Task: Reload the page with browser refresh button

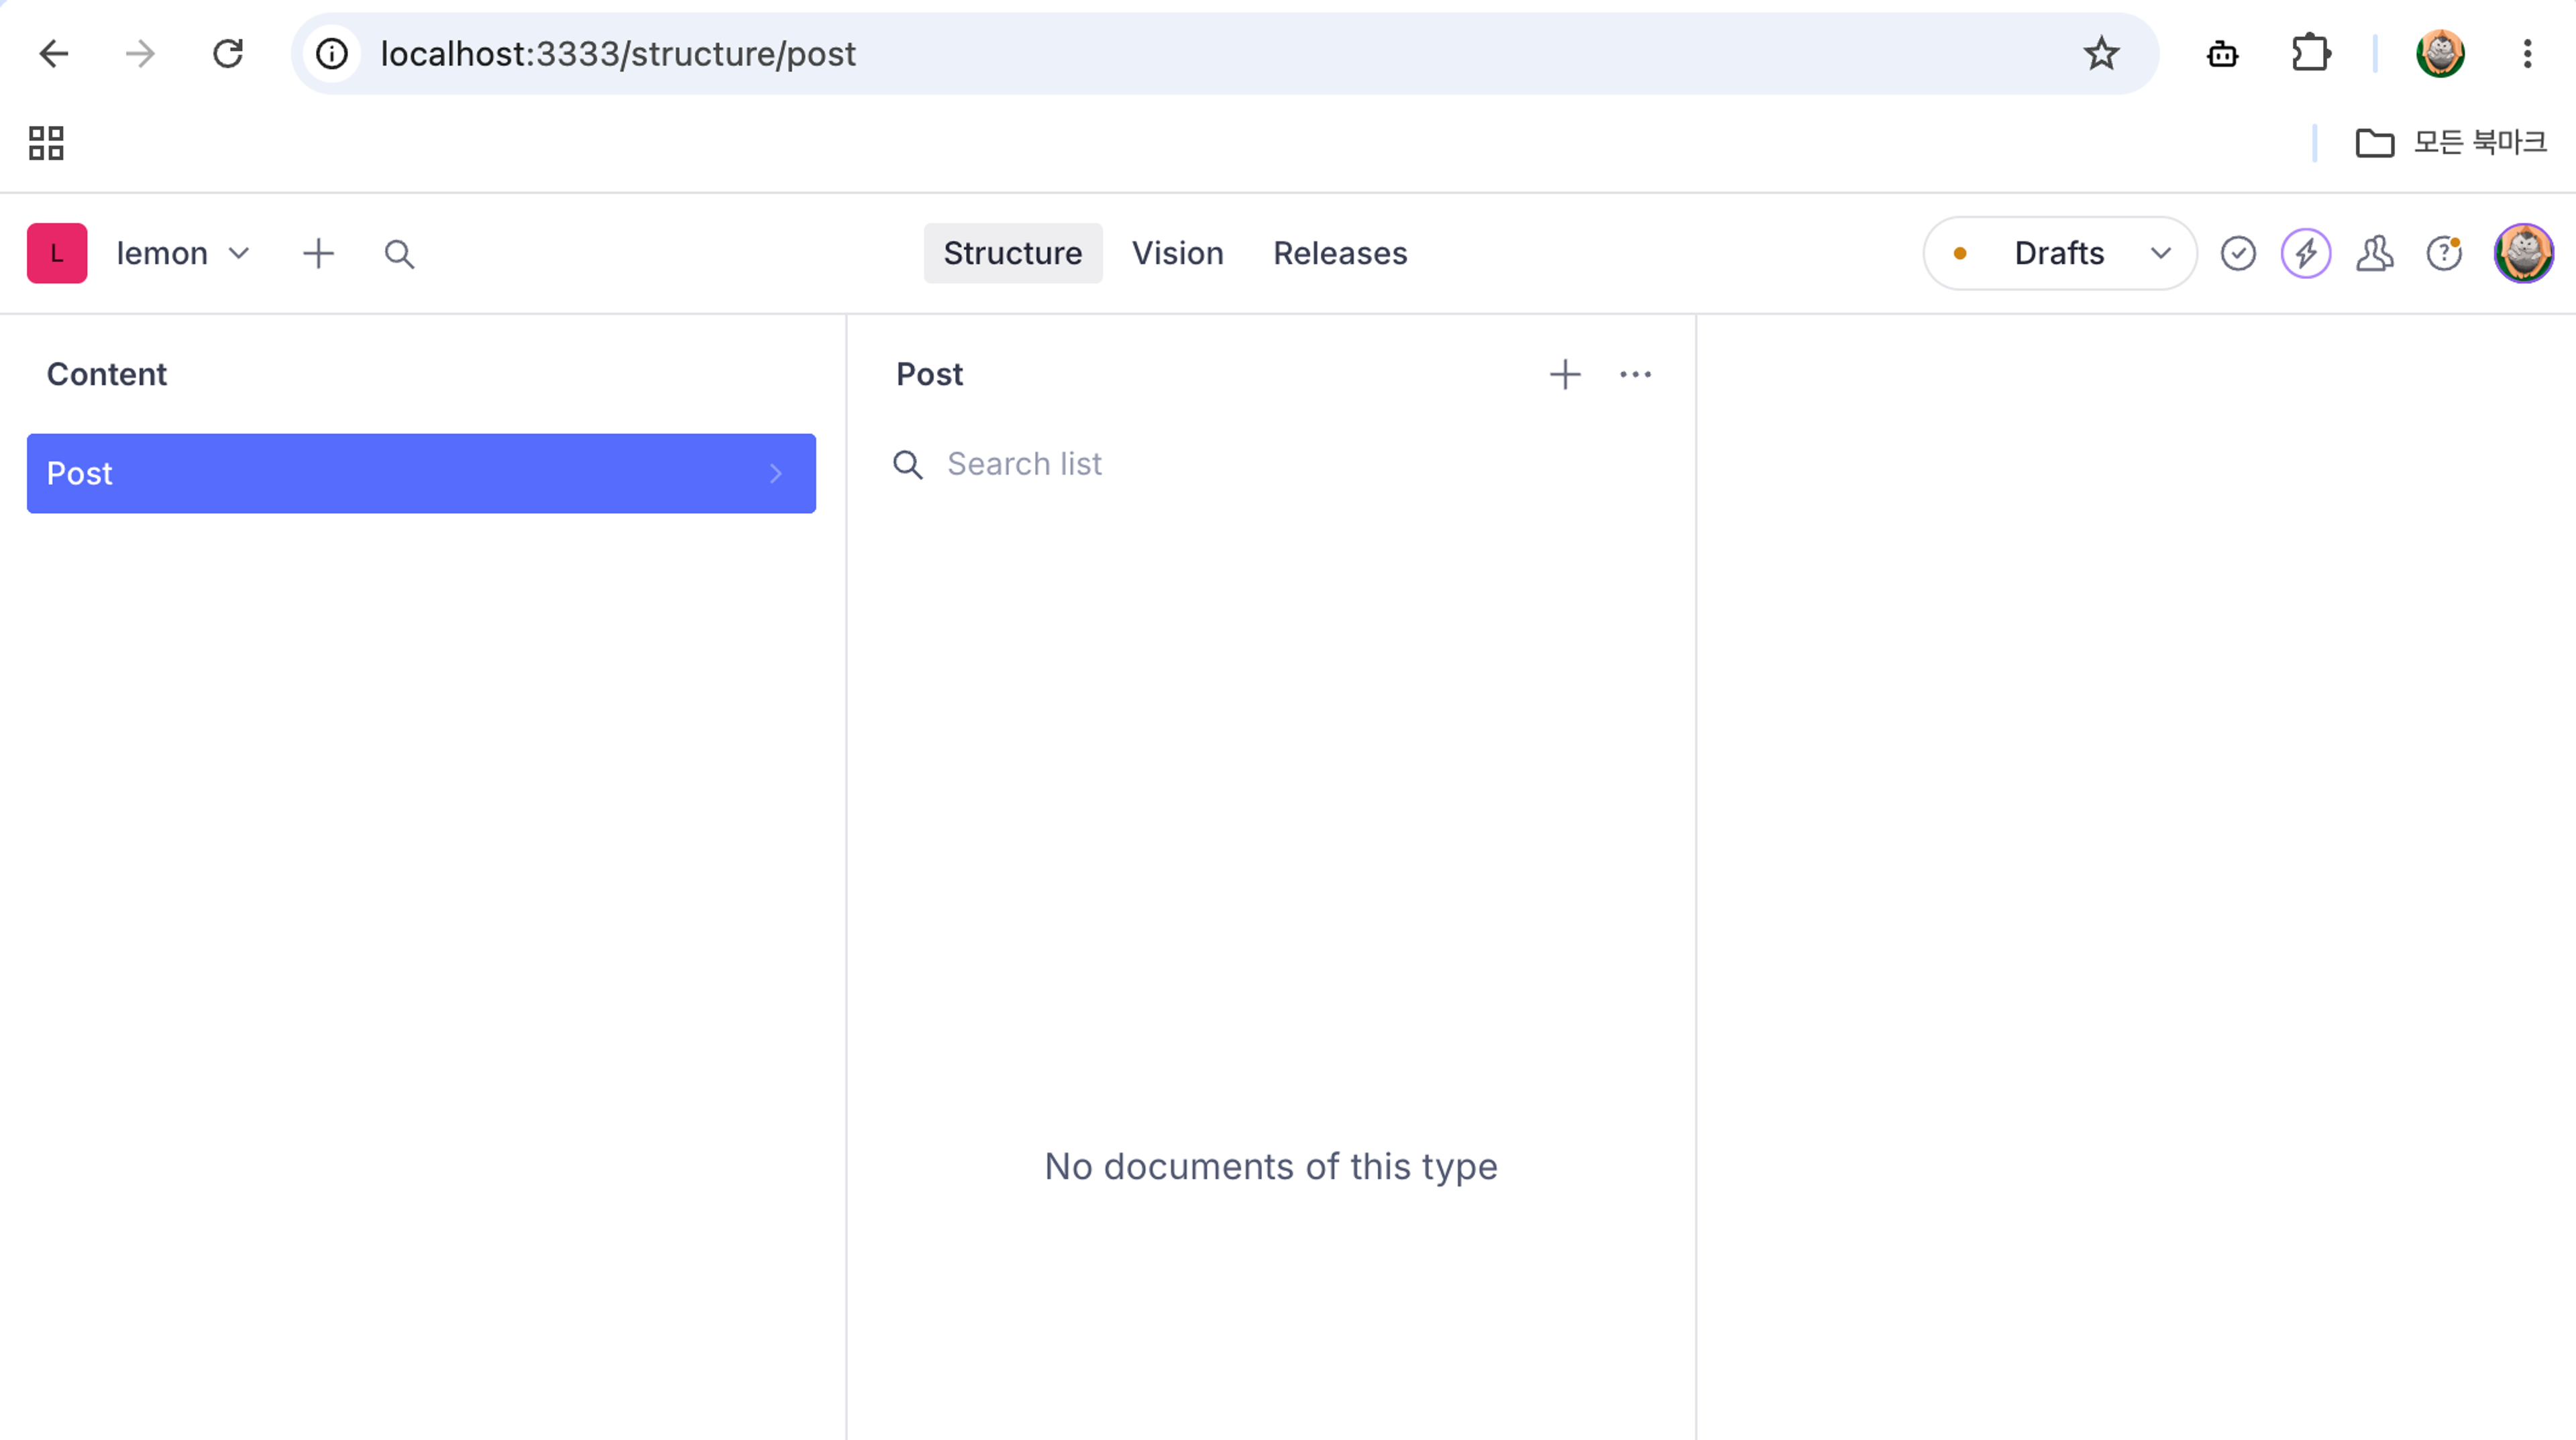Action: pos(228,53)
